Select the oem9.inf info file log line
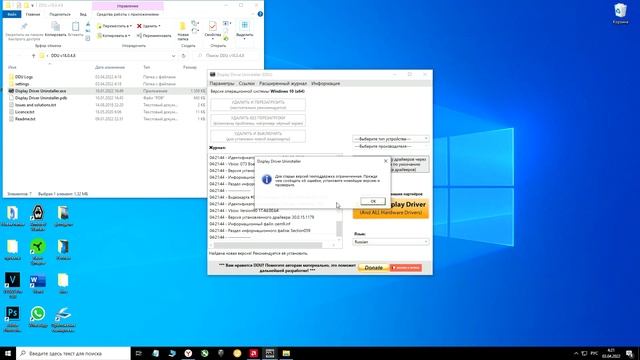 [x=250, y=224]
